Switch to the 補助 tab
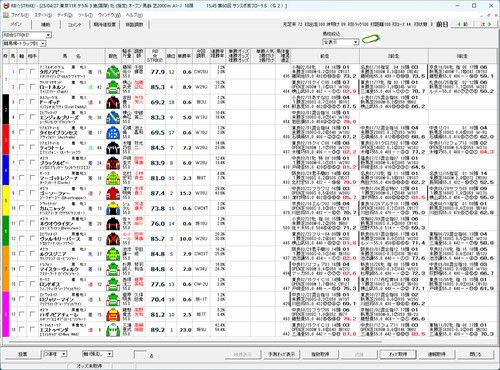This screenshot has width=500, height=370. click(x=46, y=24)
